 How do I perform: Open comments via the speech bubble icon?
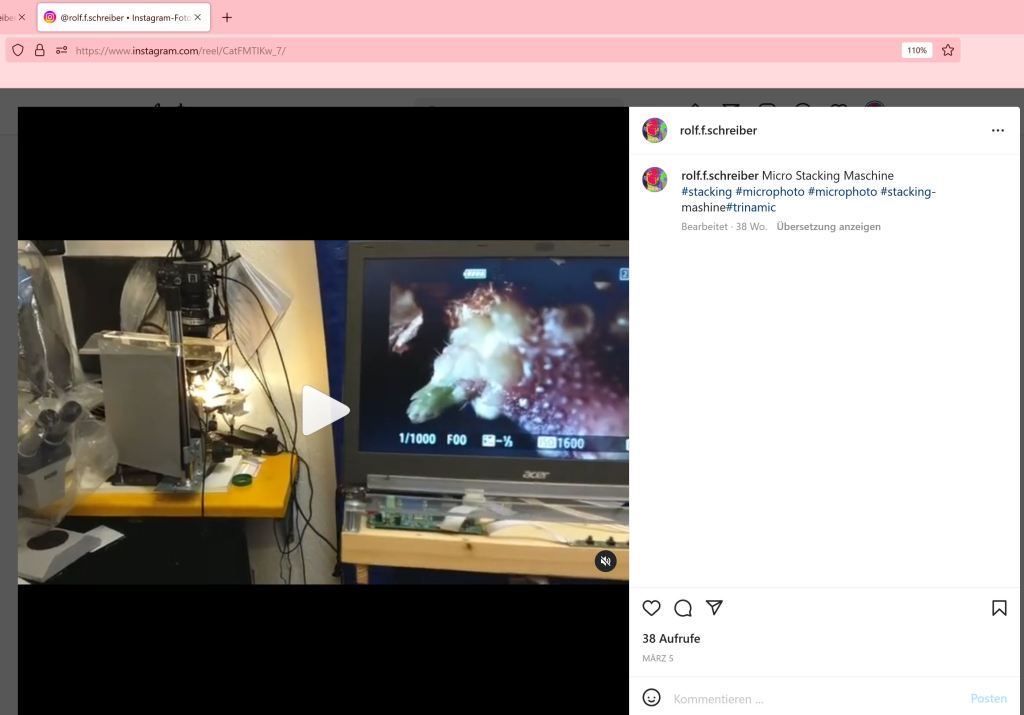(x=683, y=608)
